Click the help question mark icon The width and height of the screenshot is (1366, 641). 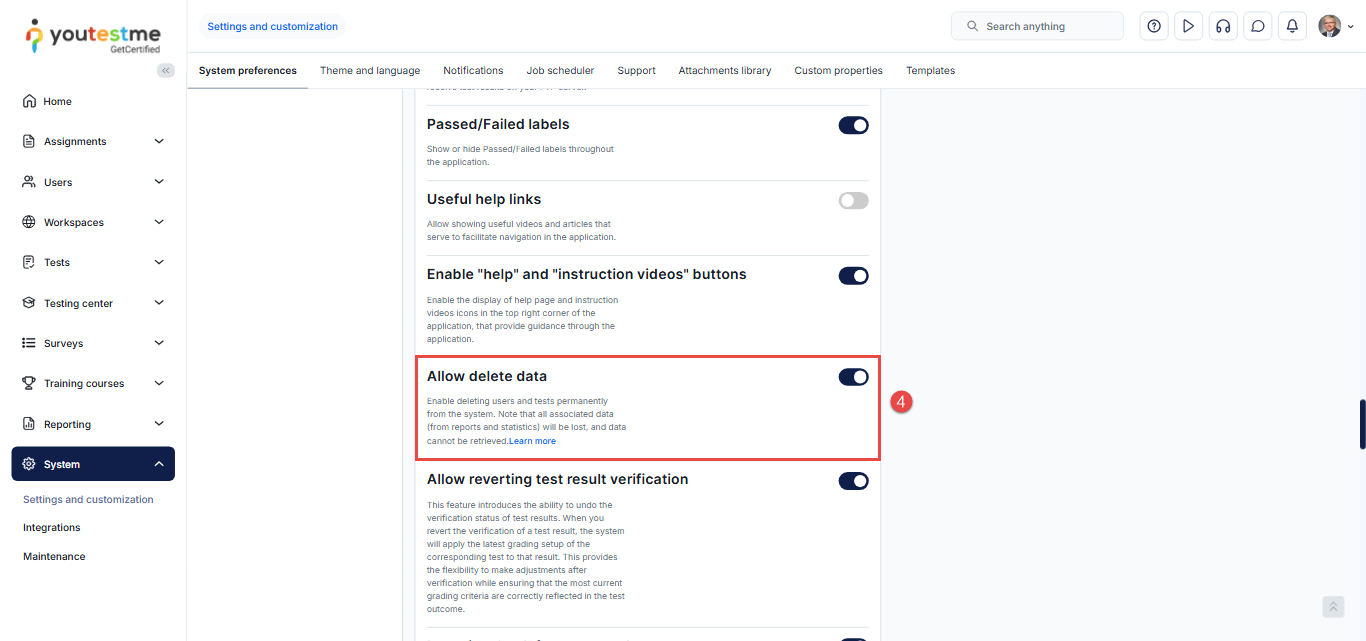point(1154,26)
